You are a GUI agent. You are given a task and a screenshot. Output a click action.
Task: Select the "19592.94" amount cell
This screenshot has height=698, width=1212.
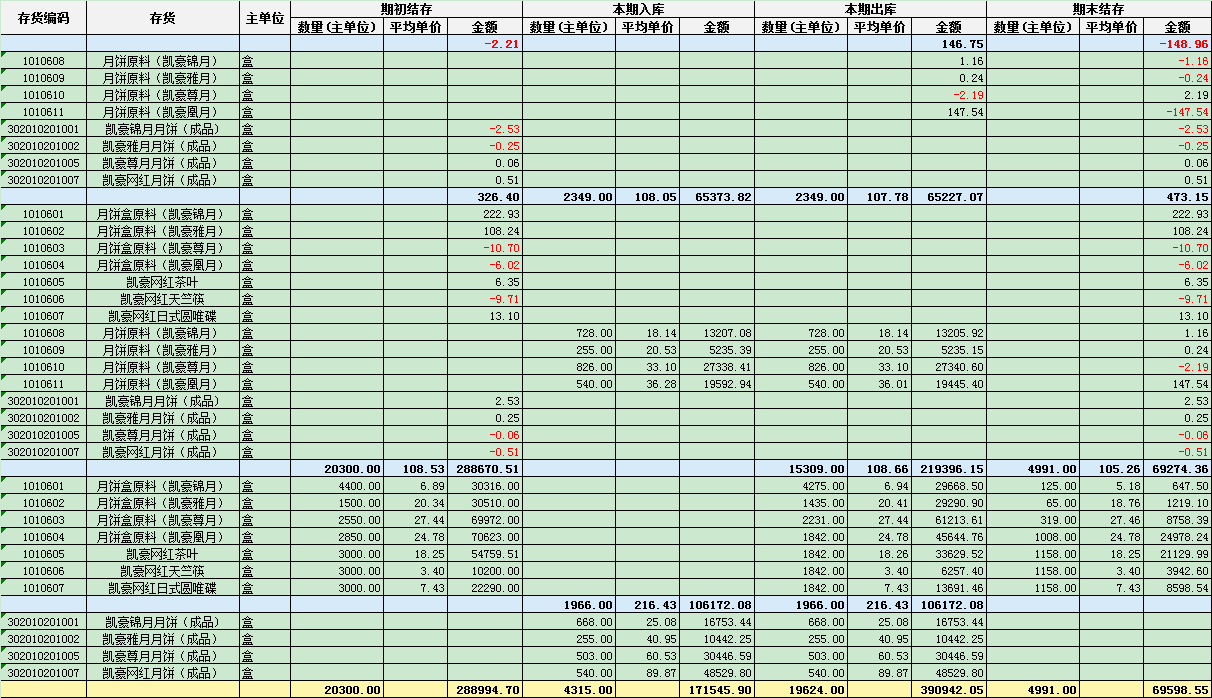point(717,384)
